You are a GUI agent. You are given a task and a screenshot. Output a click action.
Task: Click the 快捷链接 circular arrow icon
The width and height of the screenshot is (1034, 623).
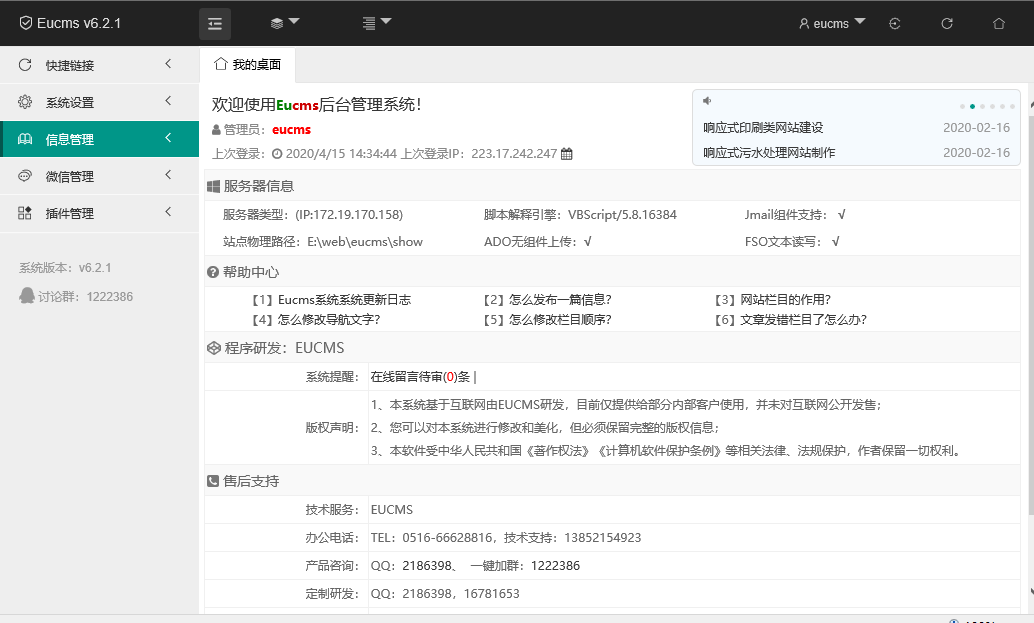(25, 65)
